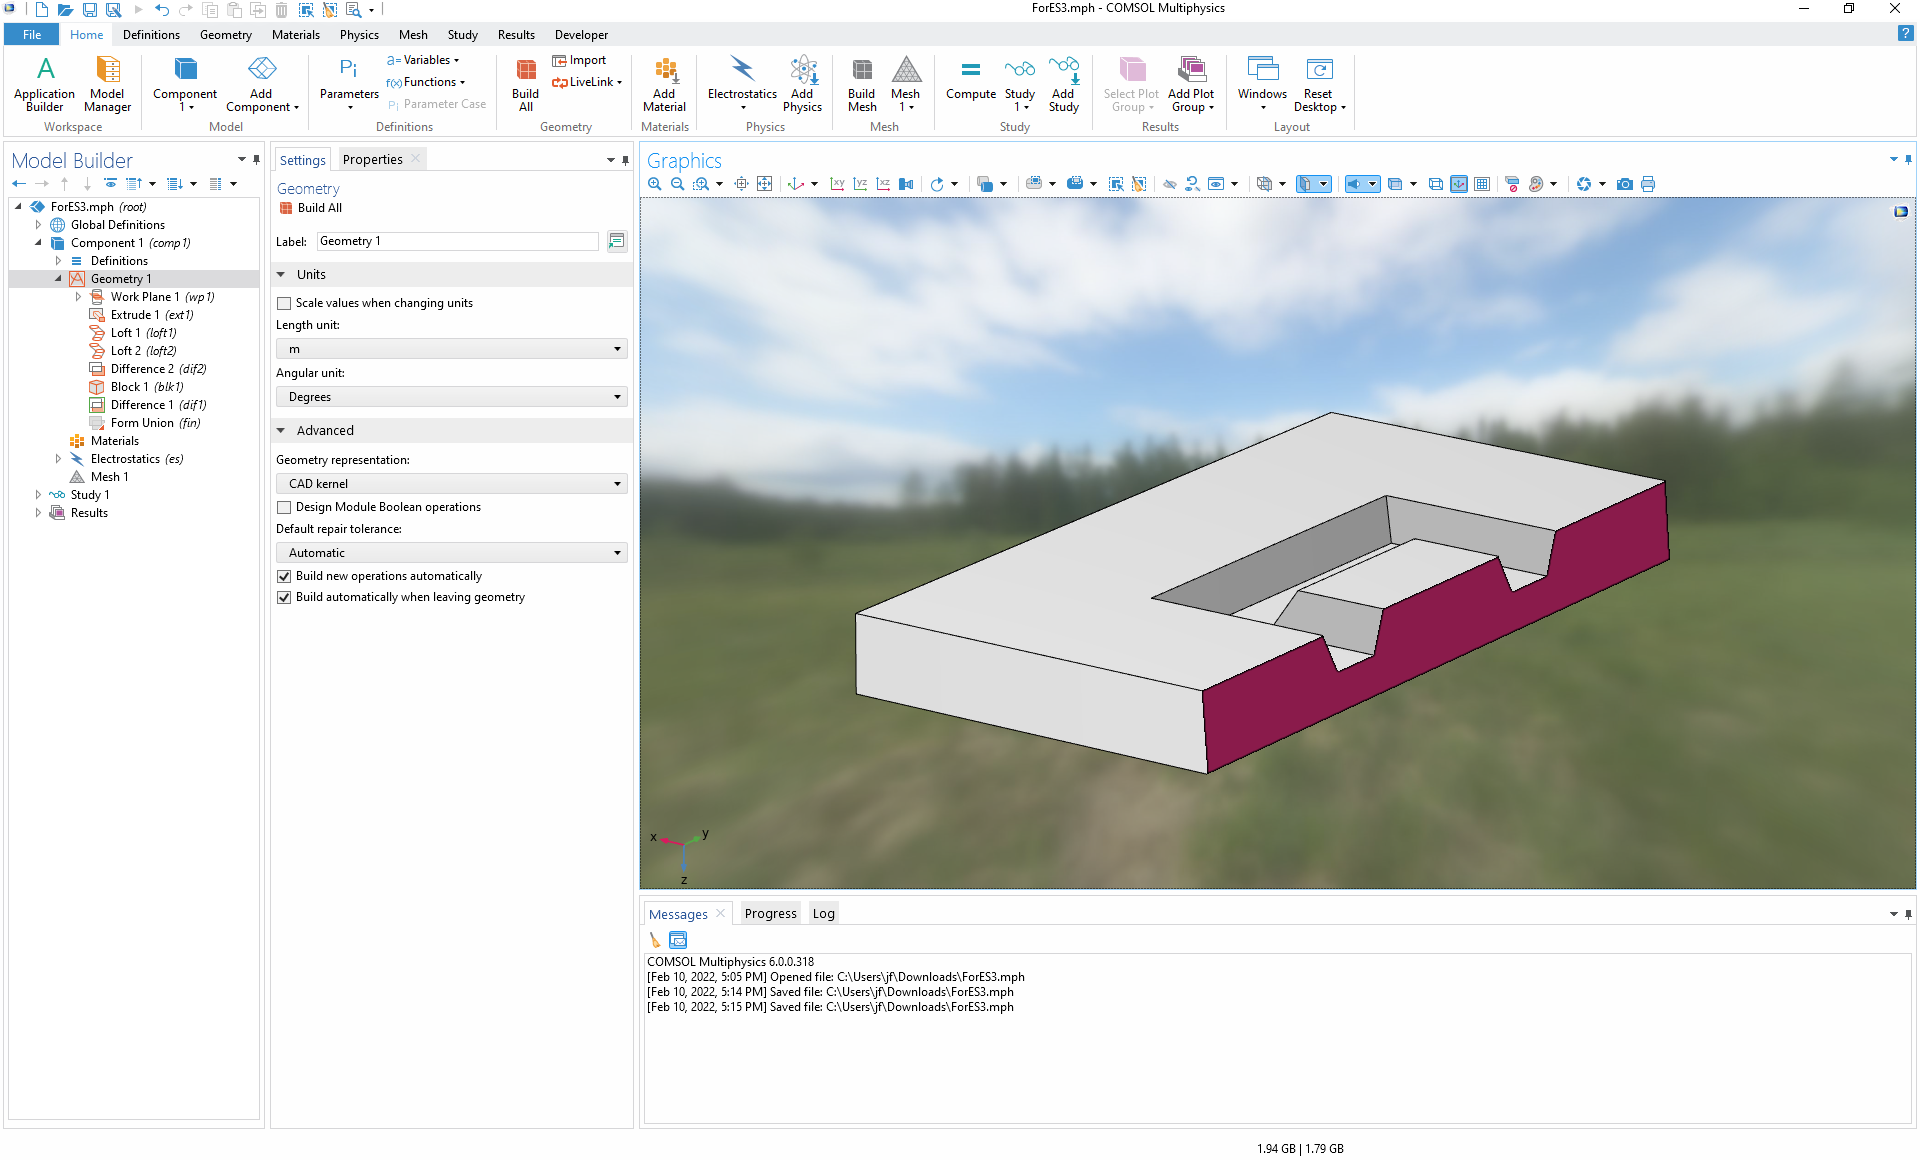
Task: Uncheck Build new operations automatically
Action: (x=285, y=576)
